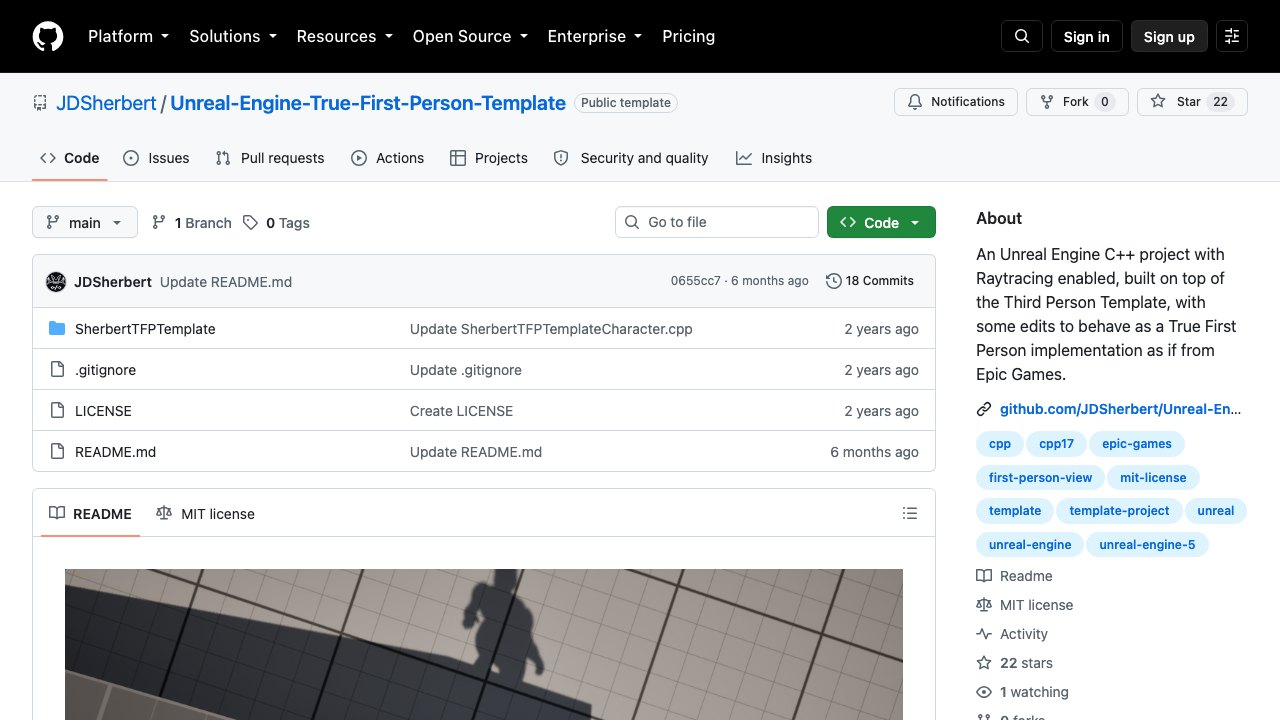The width and height of the screenshot is (1280, 720).
Task: Open the green Code dropdown button
Action: coord(881,222)
